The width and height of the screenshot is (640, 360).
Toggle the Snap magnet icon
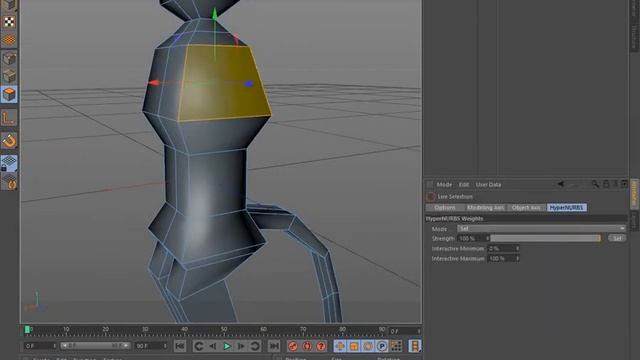9,140
